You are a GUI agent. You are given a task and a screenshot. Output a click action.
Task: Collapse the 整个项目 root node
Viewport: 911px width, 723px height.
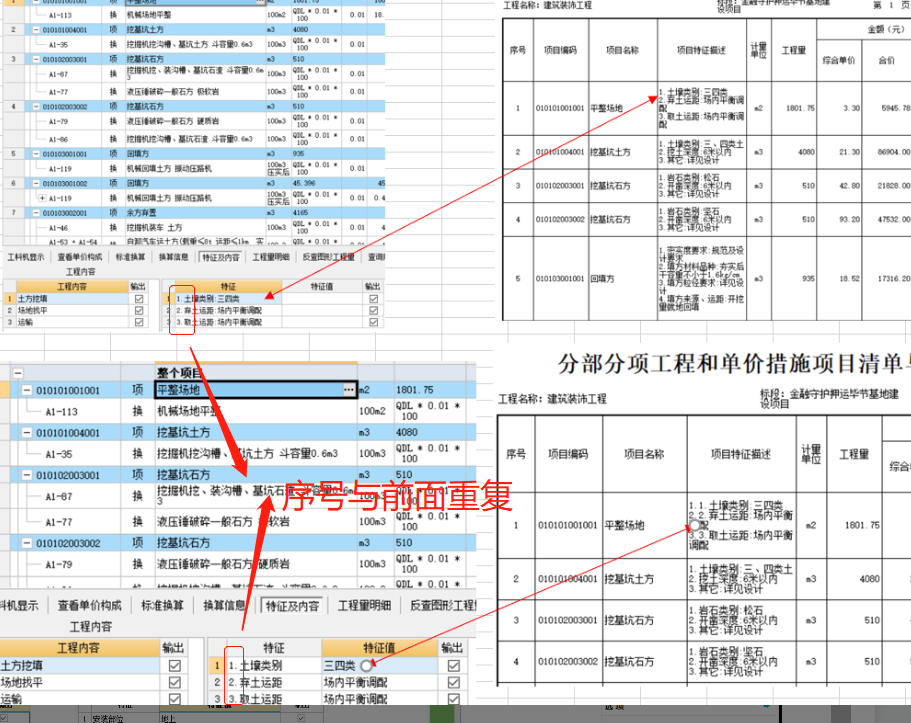(x=18, y=374)
